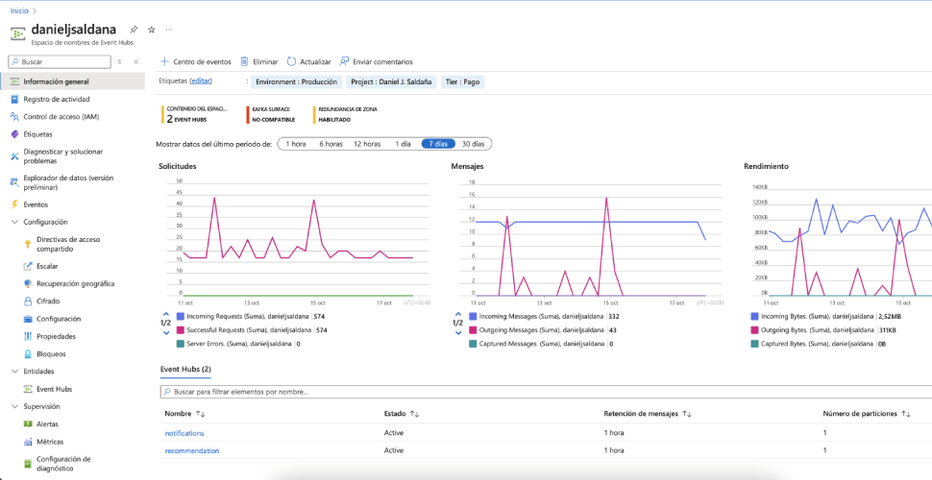932x480 pixels.
Task: Collapse the Entidades section
Action: pyautogui.click(x=15, y=371)
